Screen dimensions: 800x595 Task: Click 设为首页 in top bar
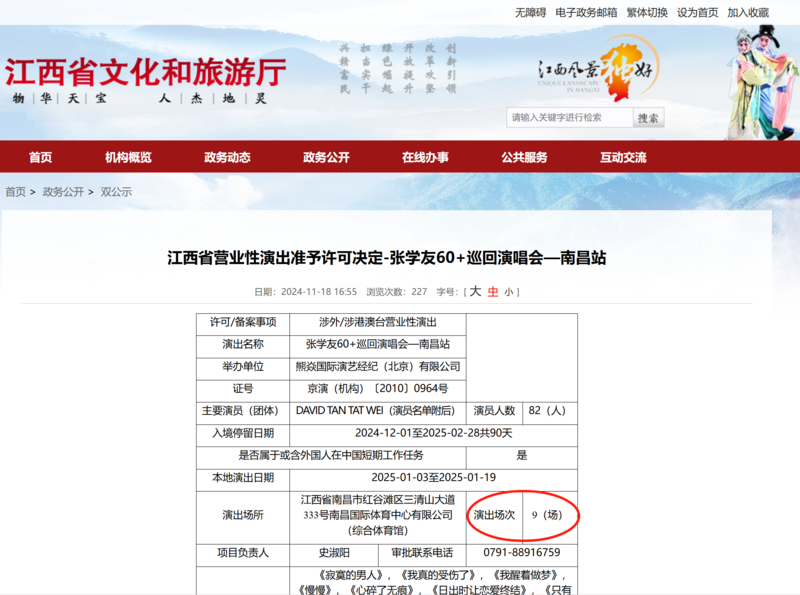[x=697, y=13]
